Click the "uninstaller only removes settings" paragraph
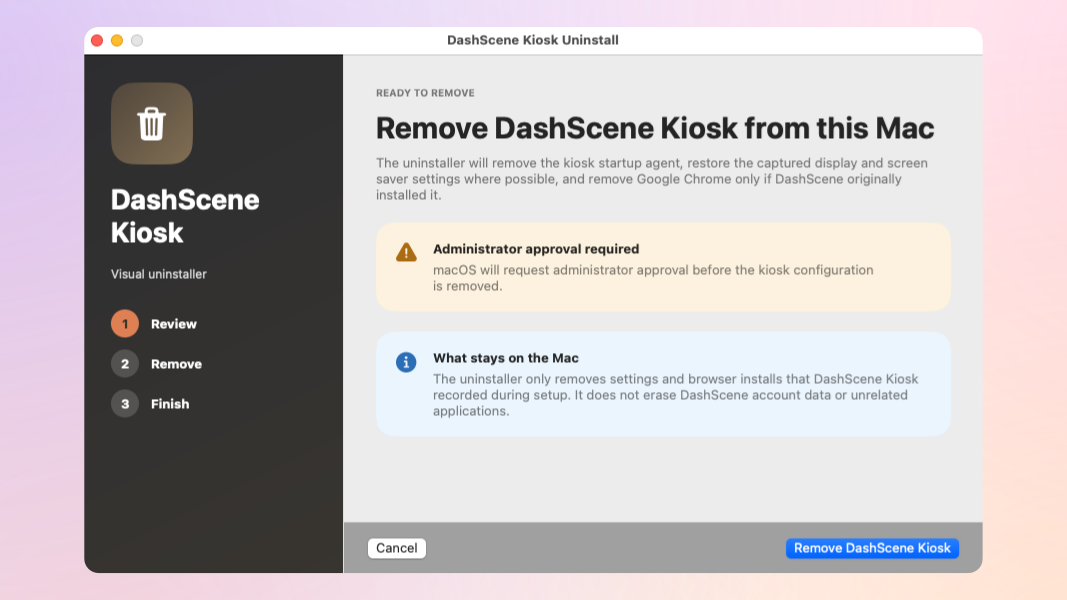Screen dimensions: 1067x600 coord(676,395)
